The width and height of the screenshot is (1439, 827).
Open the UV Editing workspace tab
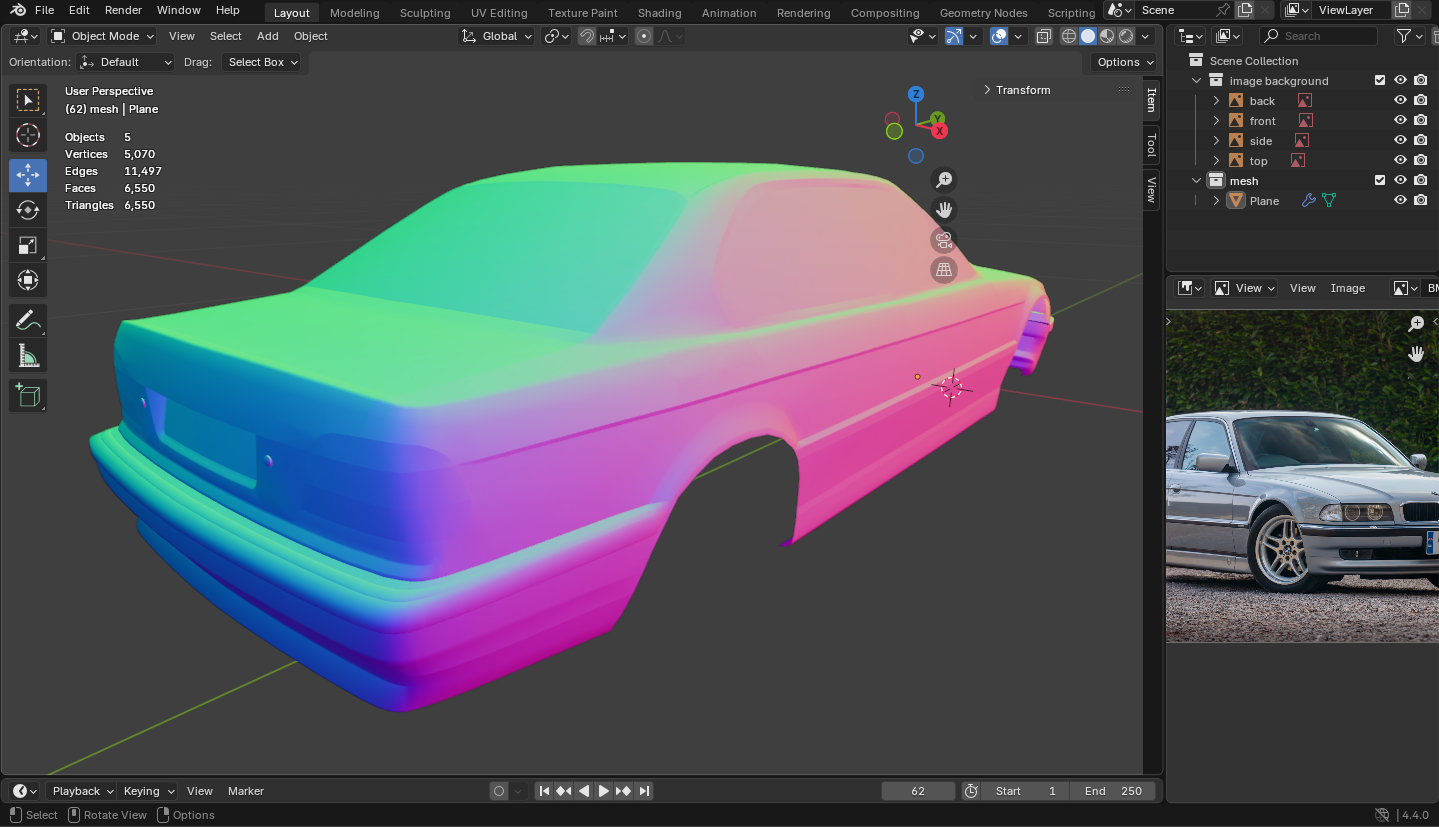[x=499, y=13]
